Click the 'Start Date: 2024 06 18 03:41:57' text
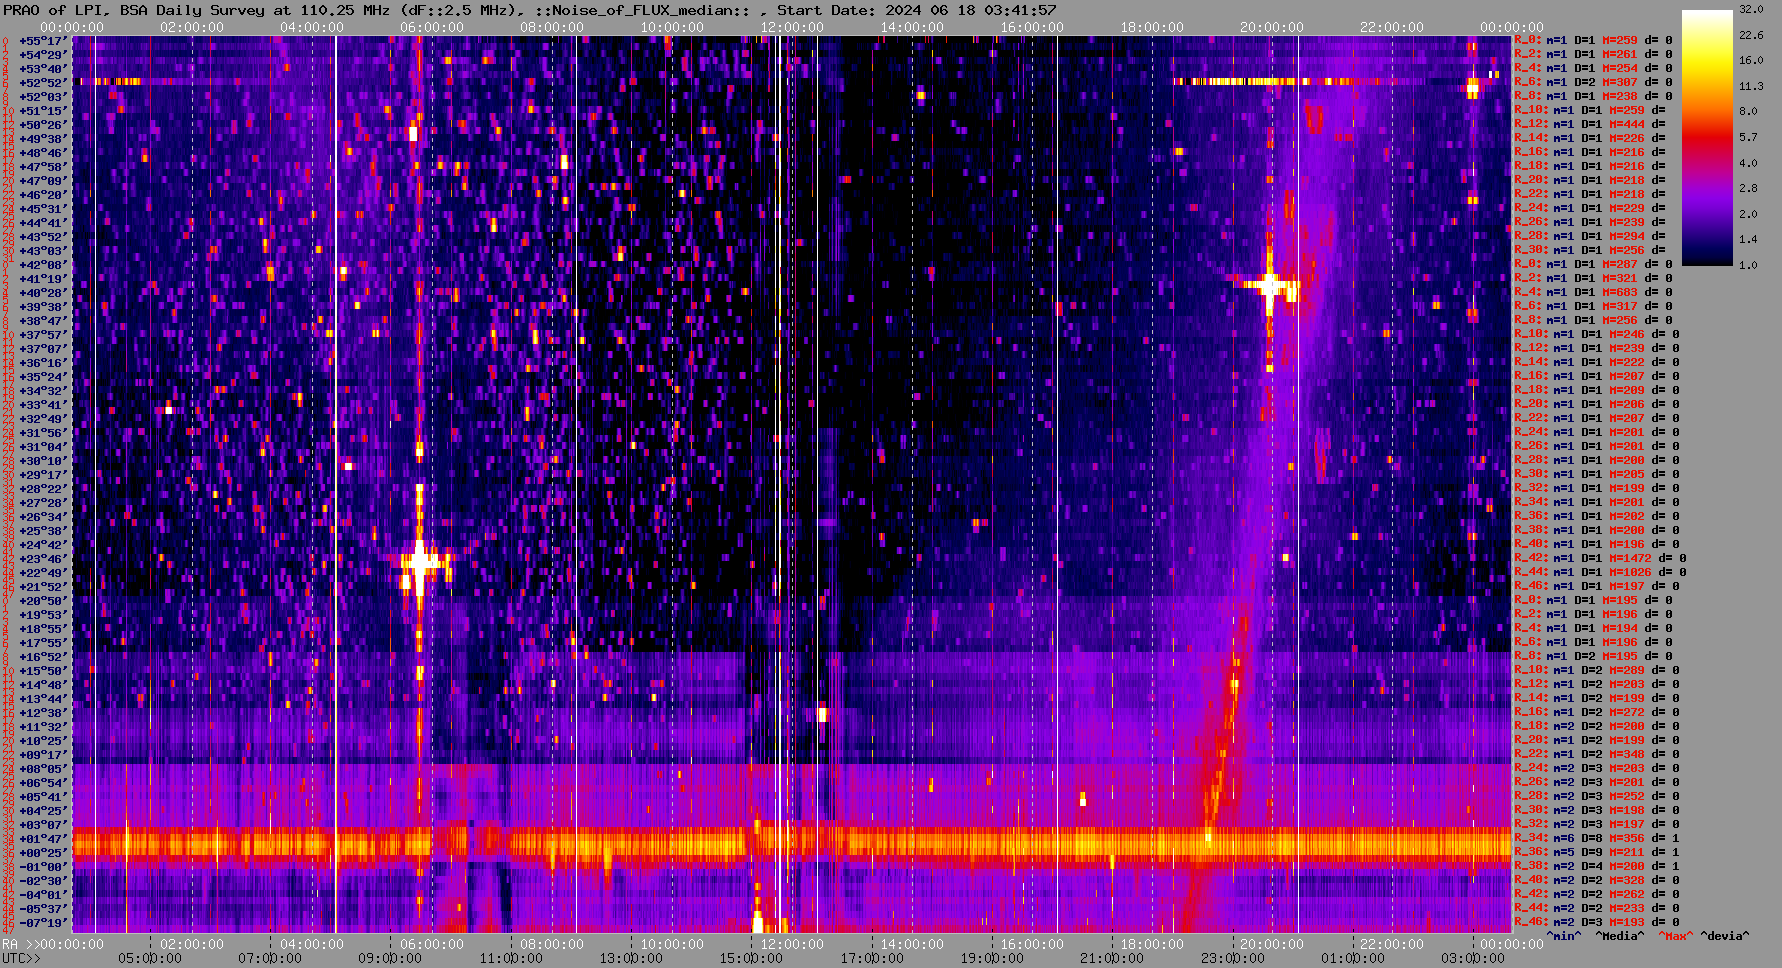 tap(917, 10)
